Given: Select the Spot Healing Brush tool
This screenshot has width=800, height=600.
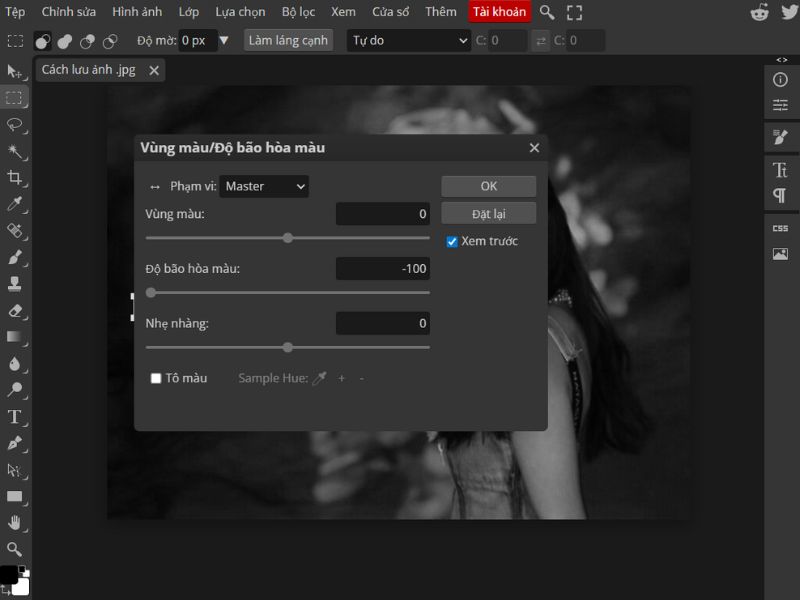Looking at the screenshot, I should pos(14,231).
